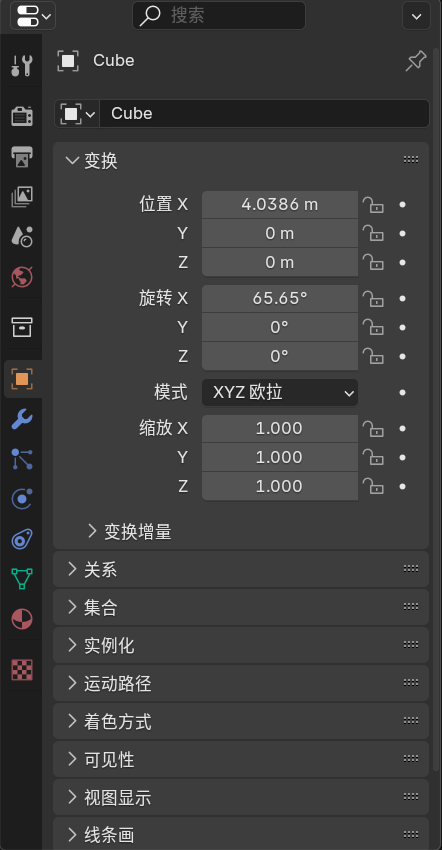The image size is (442, 850).
Task: Click 缩放 Z value field
Action: click(280, 486)
